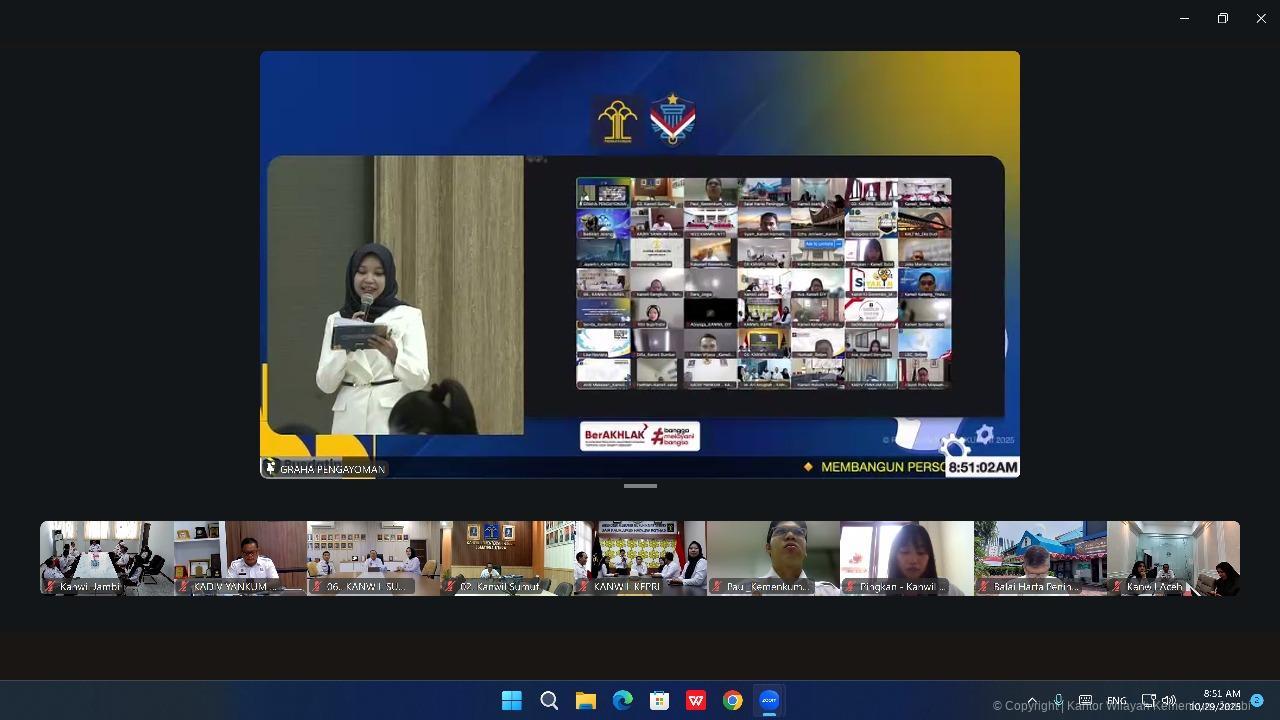Show hidden system tray icons
Viewport: 1280px width, 720px height.
[1032, 700]
